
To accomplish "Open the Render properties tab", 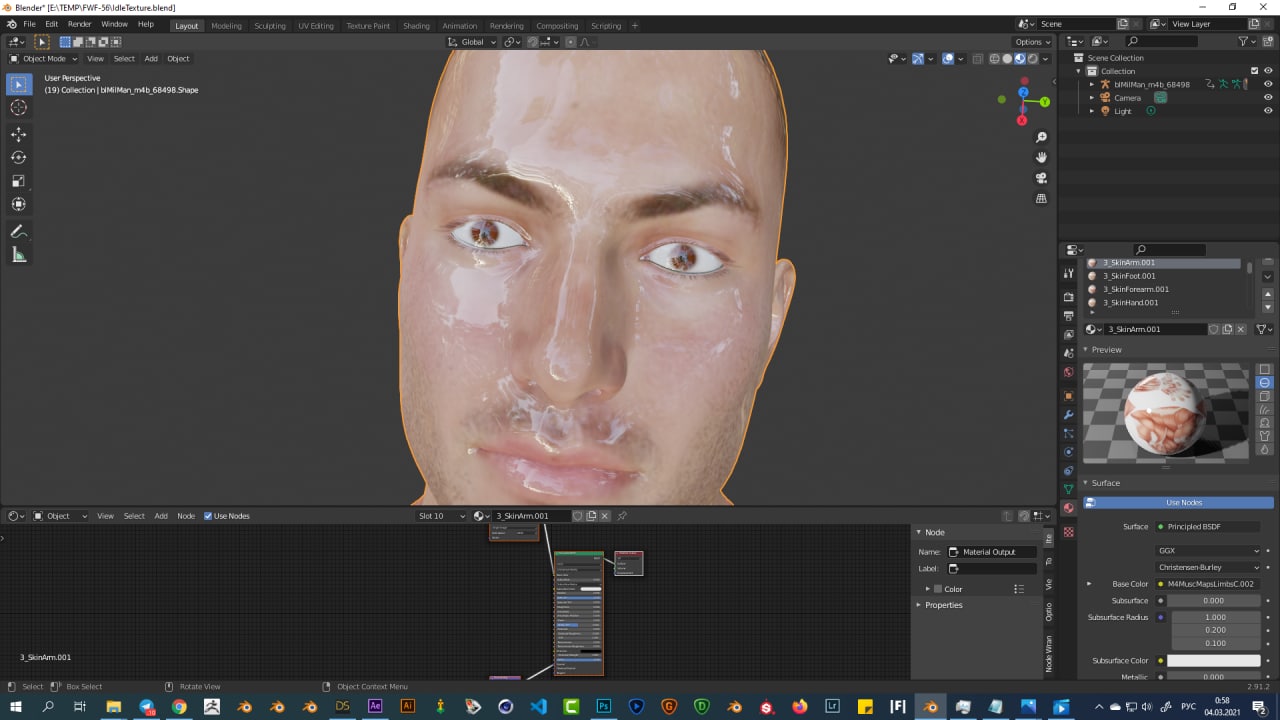I will pyautogui.click(x=1068, y=297).
